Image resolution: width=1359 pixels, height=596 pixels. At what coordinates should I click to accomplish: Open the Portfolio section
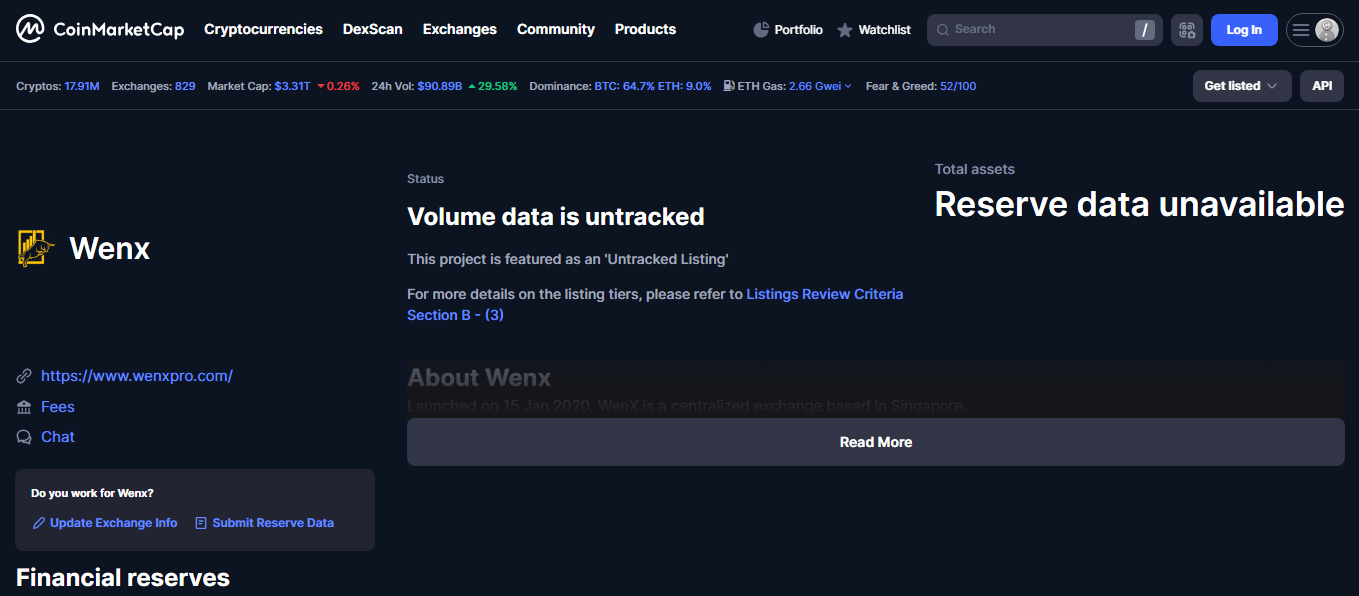point(788,29)
